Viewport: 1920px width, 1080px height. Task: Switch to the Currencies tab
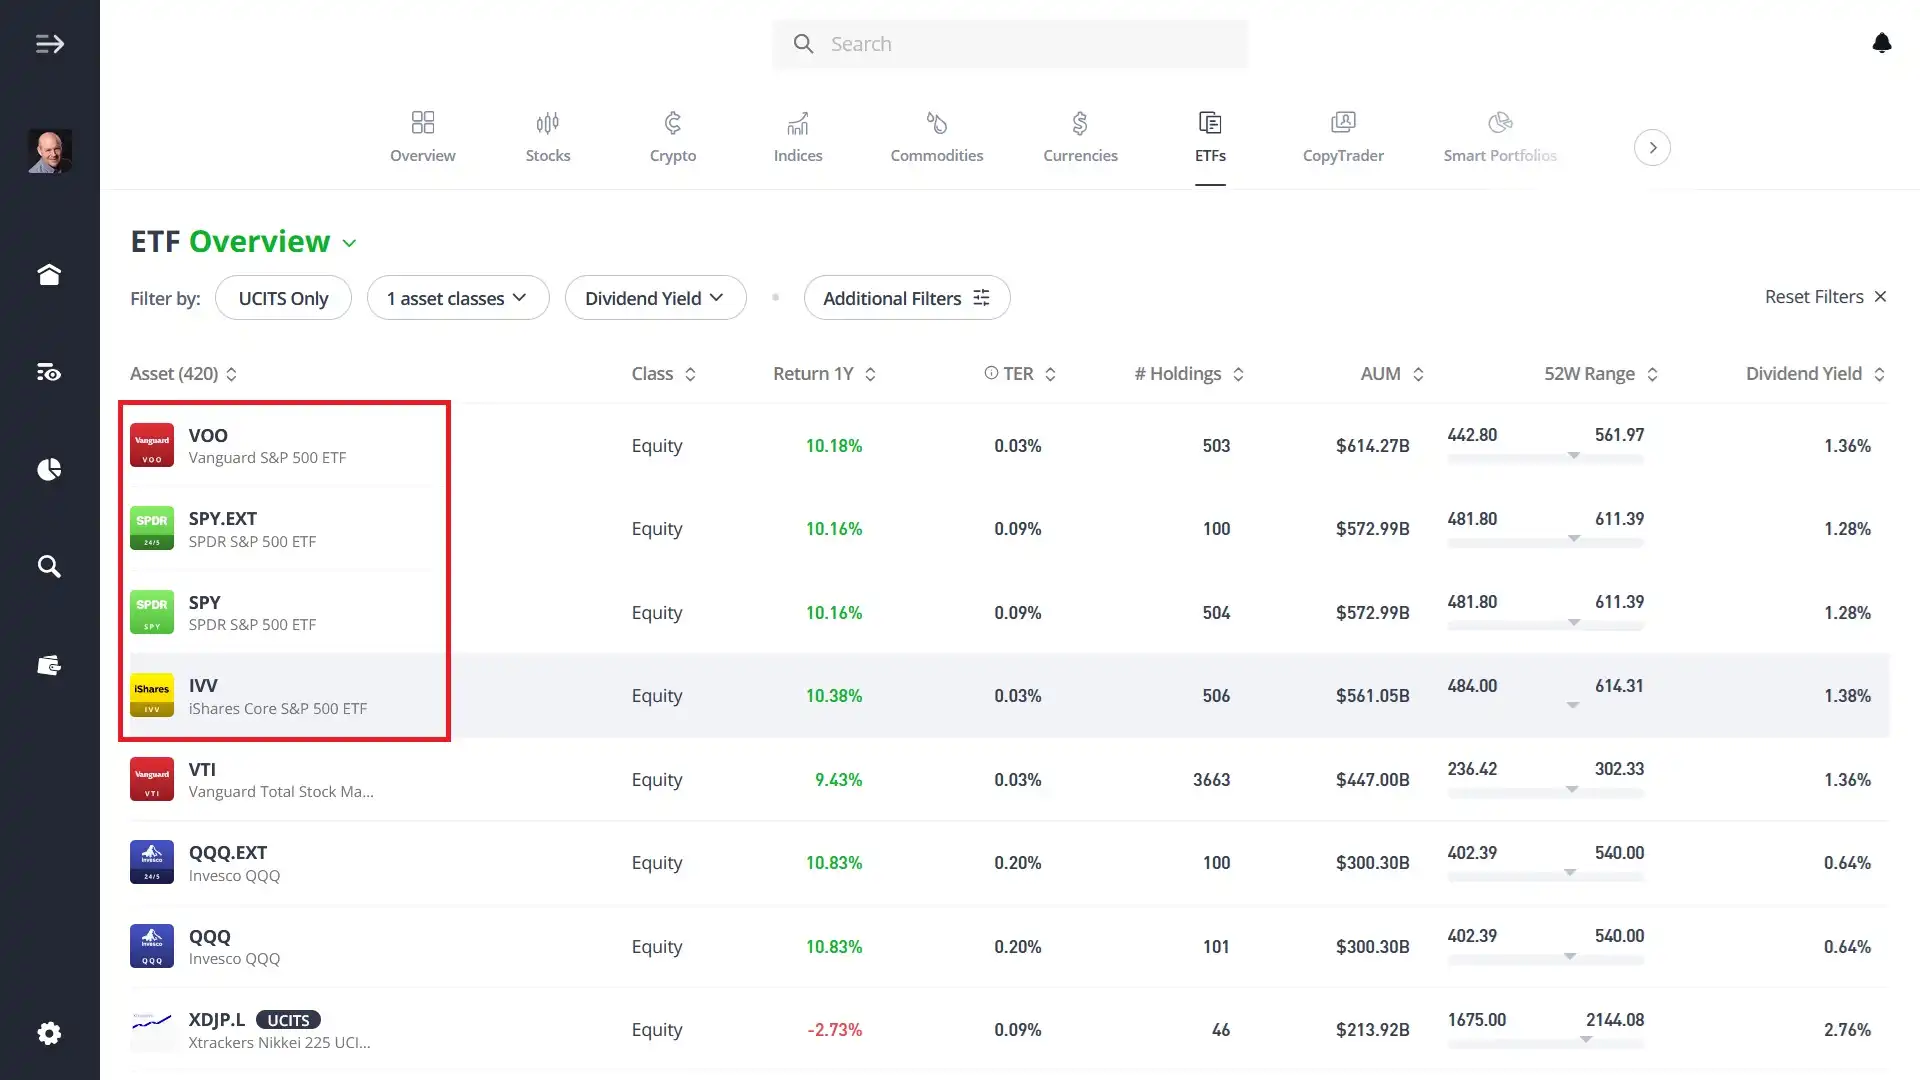pyautogui.click(x=1080, y=137)
